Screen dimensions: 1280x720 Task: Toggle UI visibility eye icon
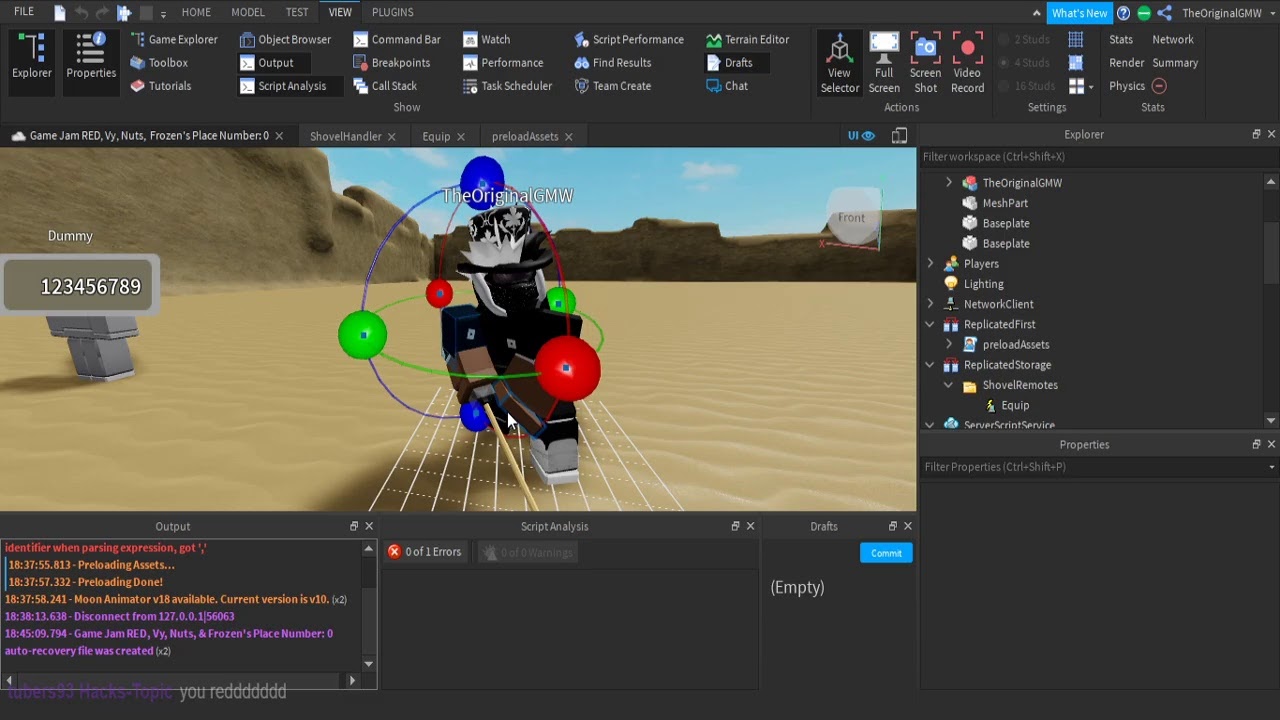pyautogui.click(x=861, y=136)
